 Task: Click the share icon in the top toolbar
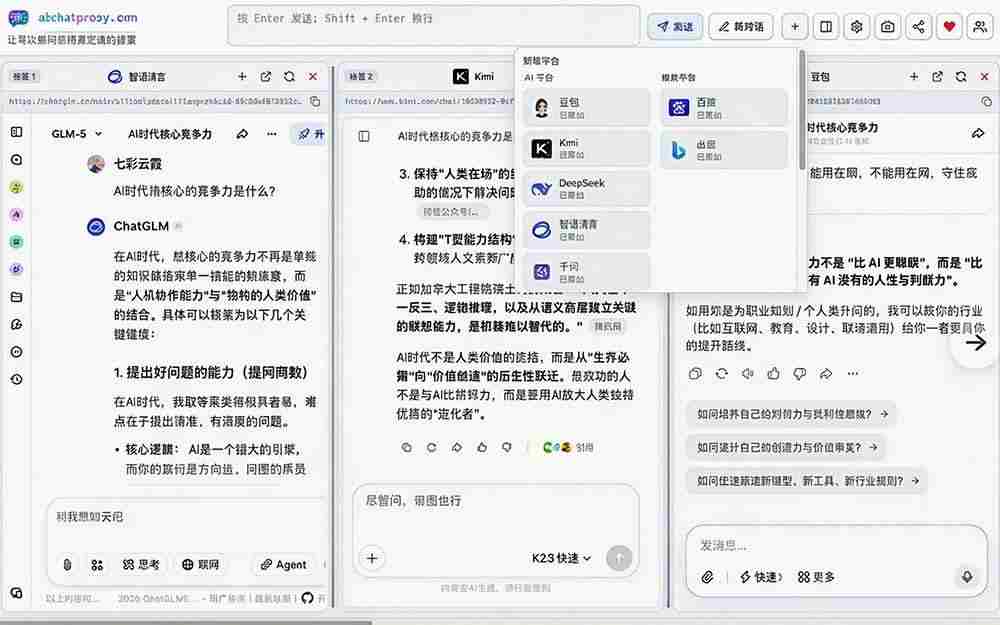(918, 27)
